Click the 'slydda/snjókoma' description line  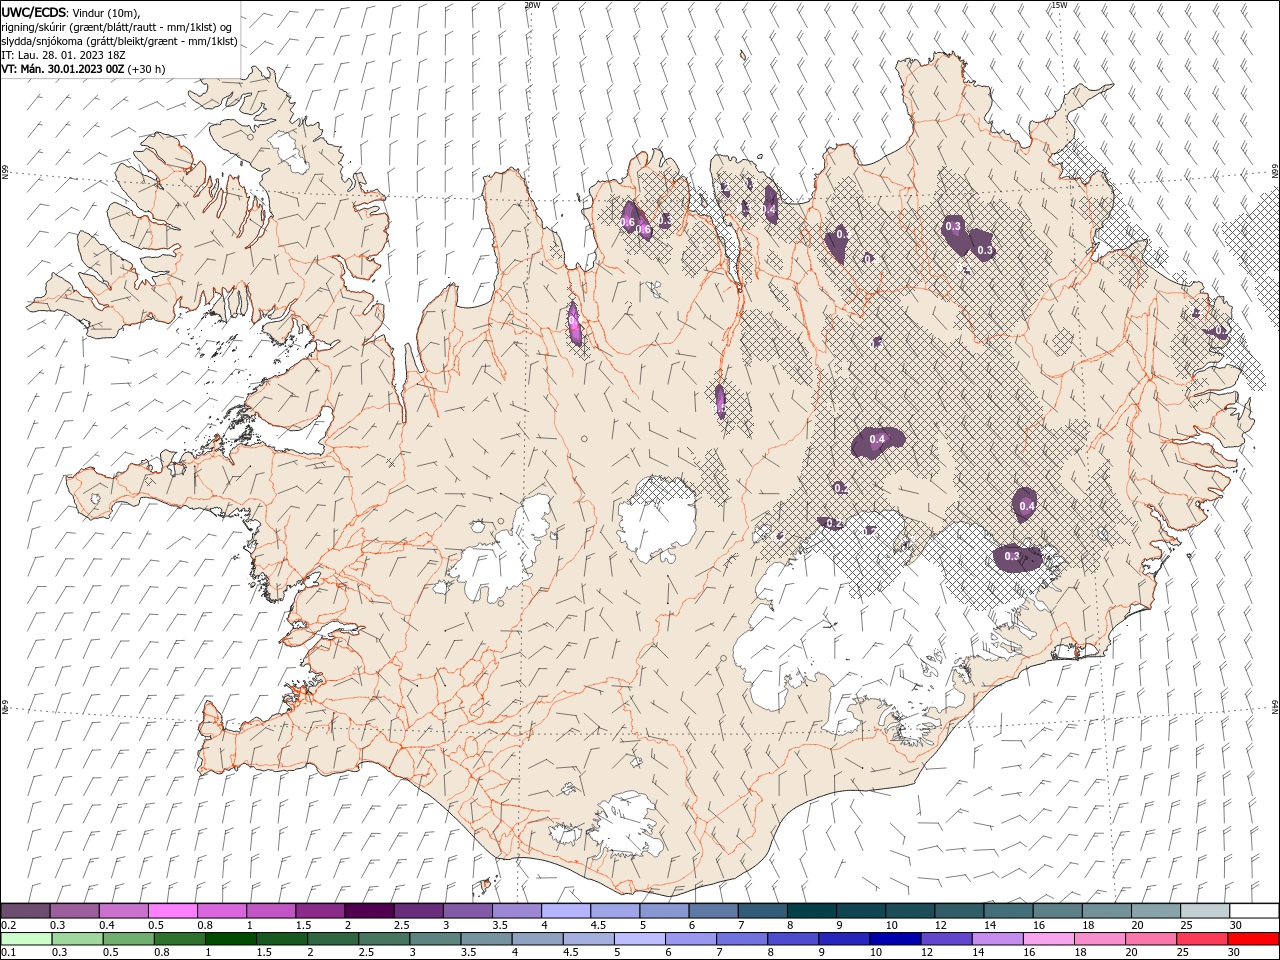click(119, 41)
